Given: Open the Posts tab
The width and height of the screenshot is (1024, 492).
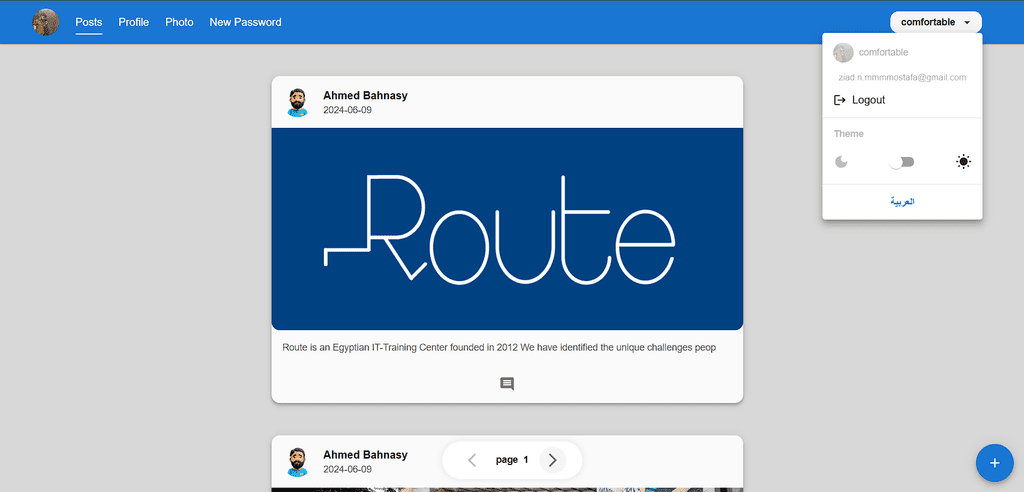Looking at the screenshot, I should 89,22.
